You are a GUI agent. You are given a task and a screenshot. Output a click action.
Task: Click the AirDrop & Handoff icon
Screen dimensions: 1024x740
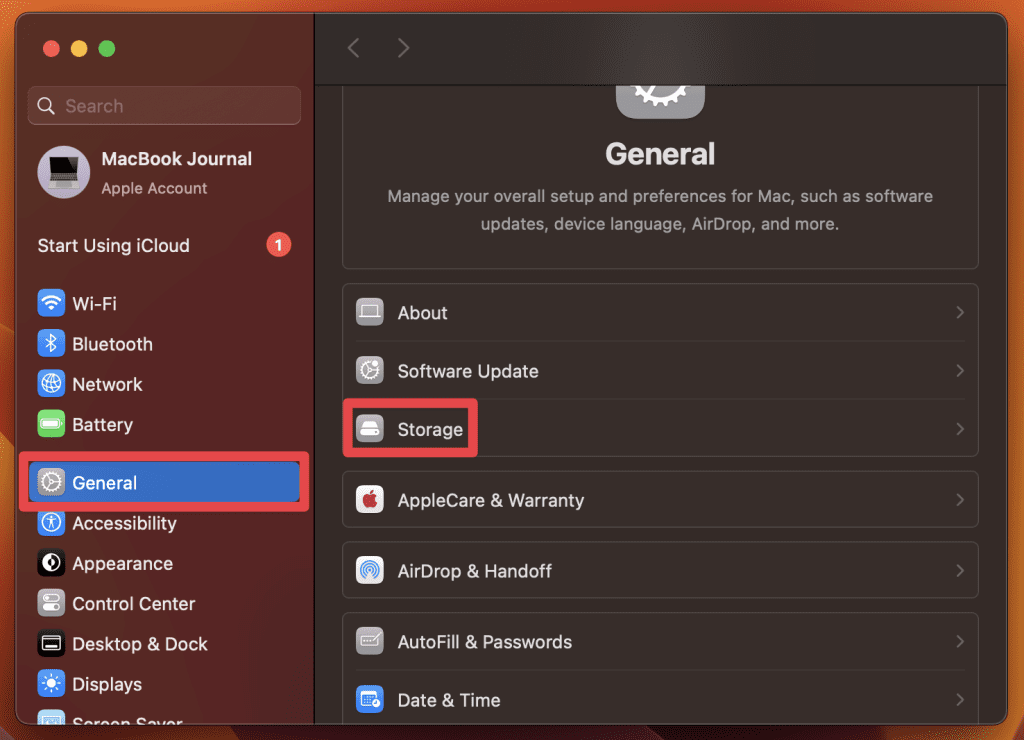[370, 570]
